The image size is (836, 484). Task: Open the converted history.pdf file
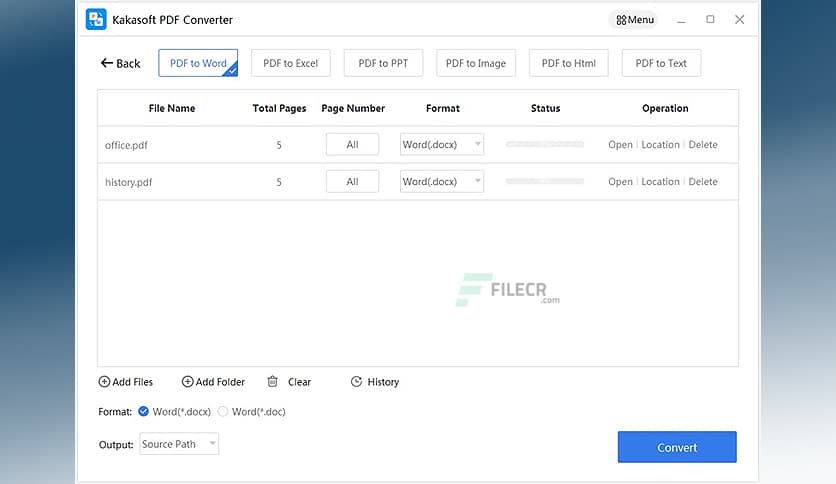(620, 182)
